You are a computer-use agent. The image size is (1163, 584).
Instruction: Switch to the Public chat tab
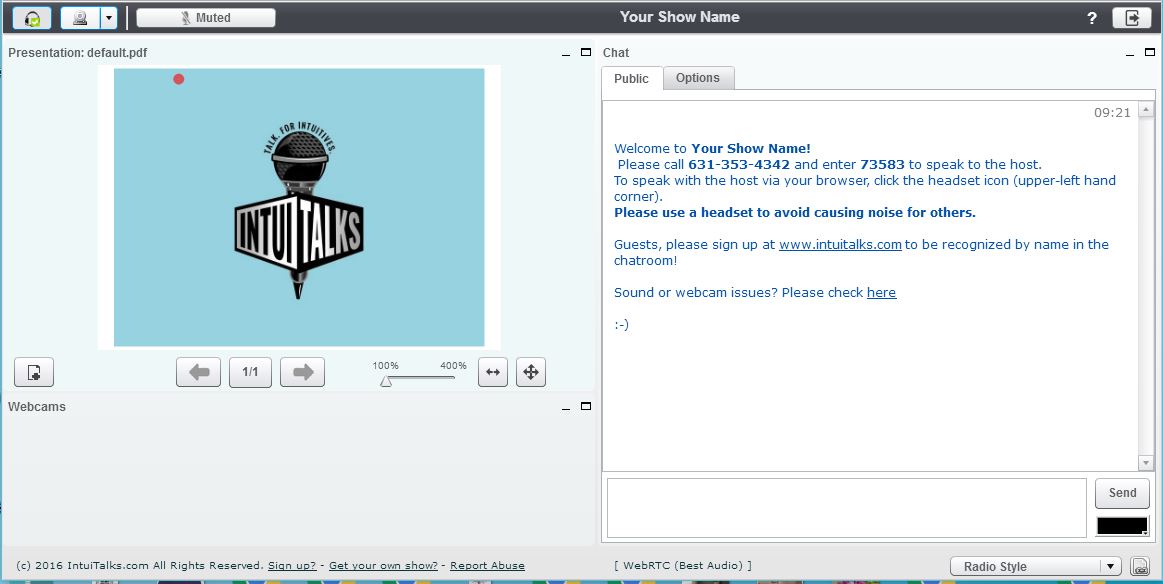click(x=631, y=79)
